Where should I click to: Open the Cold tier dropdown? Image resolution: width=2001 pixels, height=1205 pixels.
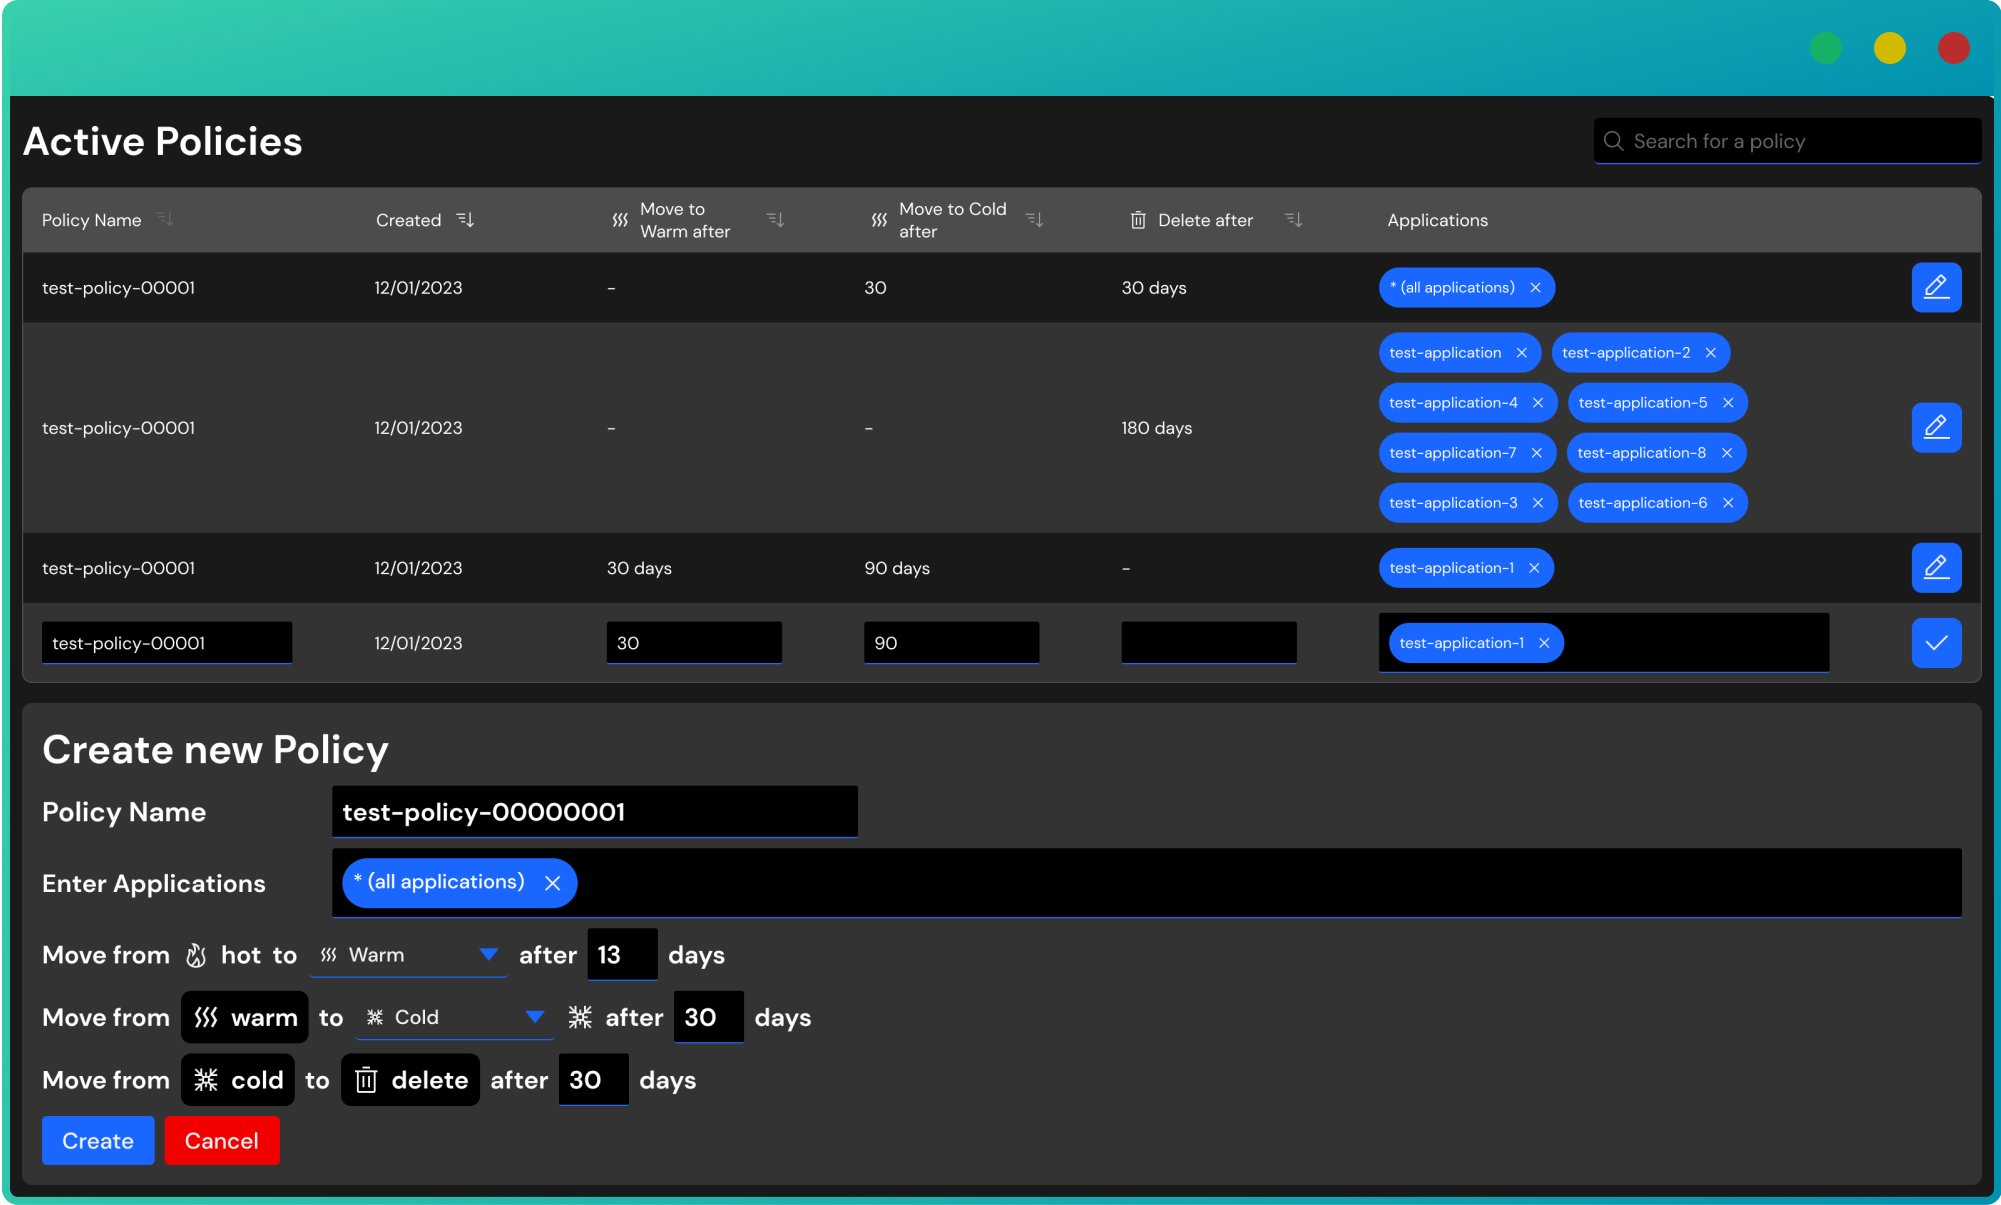coord(455,1017)
